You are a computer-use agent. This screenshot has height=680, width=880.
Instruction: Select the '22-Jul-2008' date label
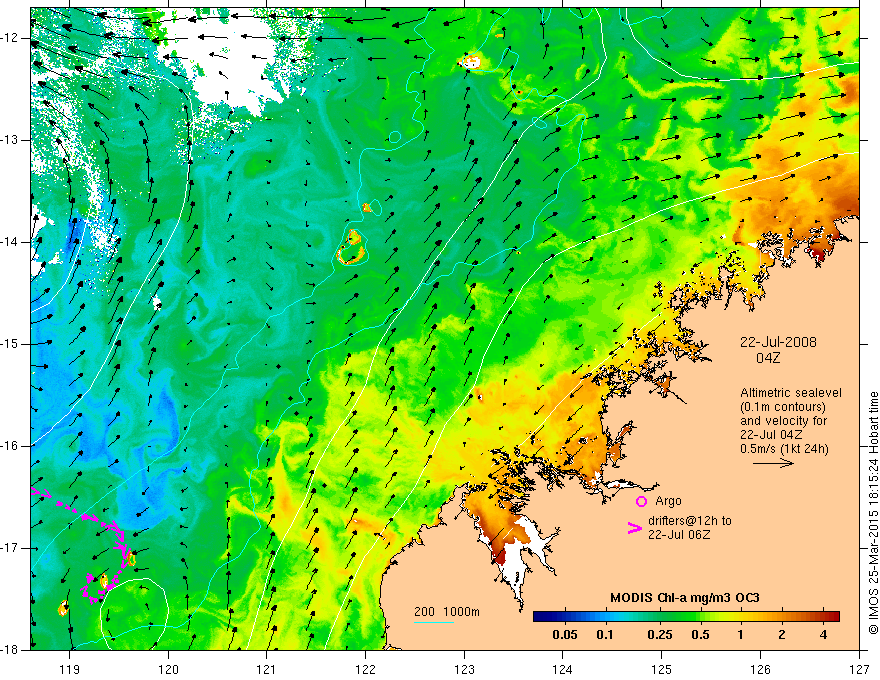tap(778, 342)
